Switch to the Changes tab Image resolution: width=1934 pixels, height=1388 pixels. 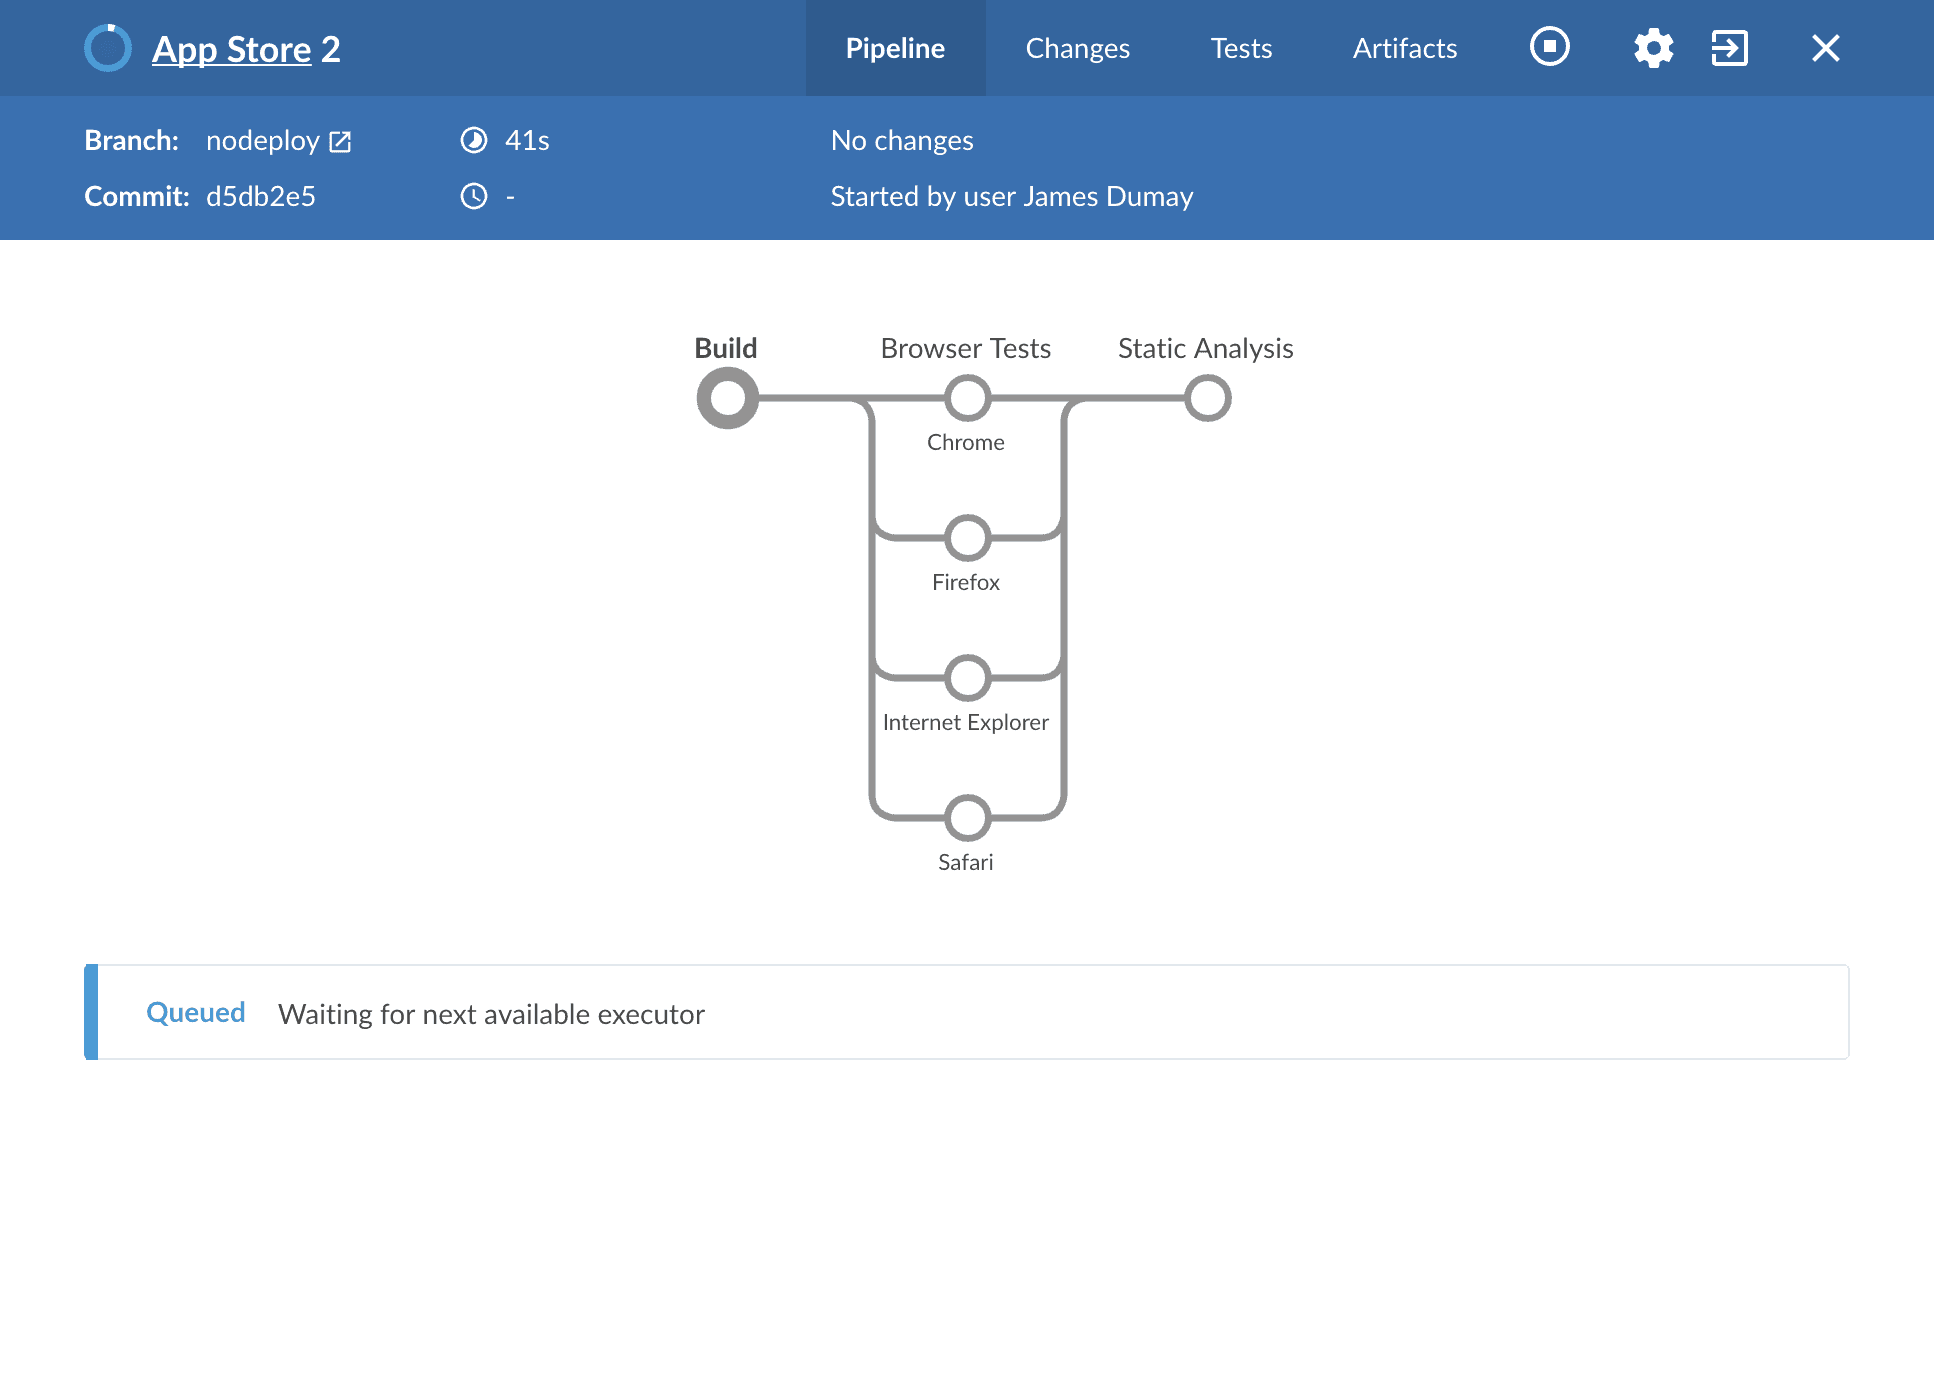click(x=1077, y=48)
